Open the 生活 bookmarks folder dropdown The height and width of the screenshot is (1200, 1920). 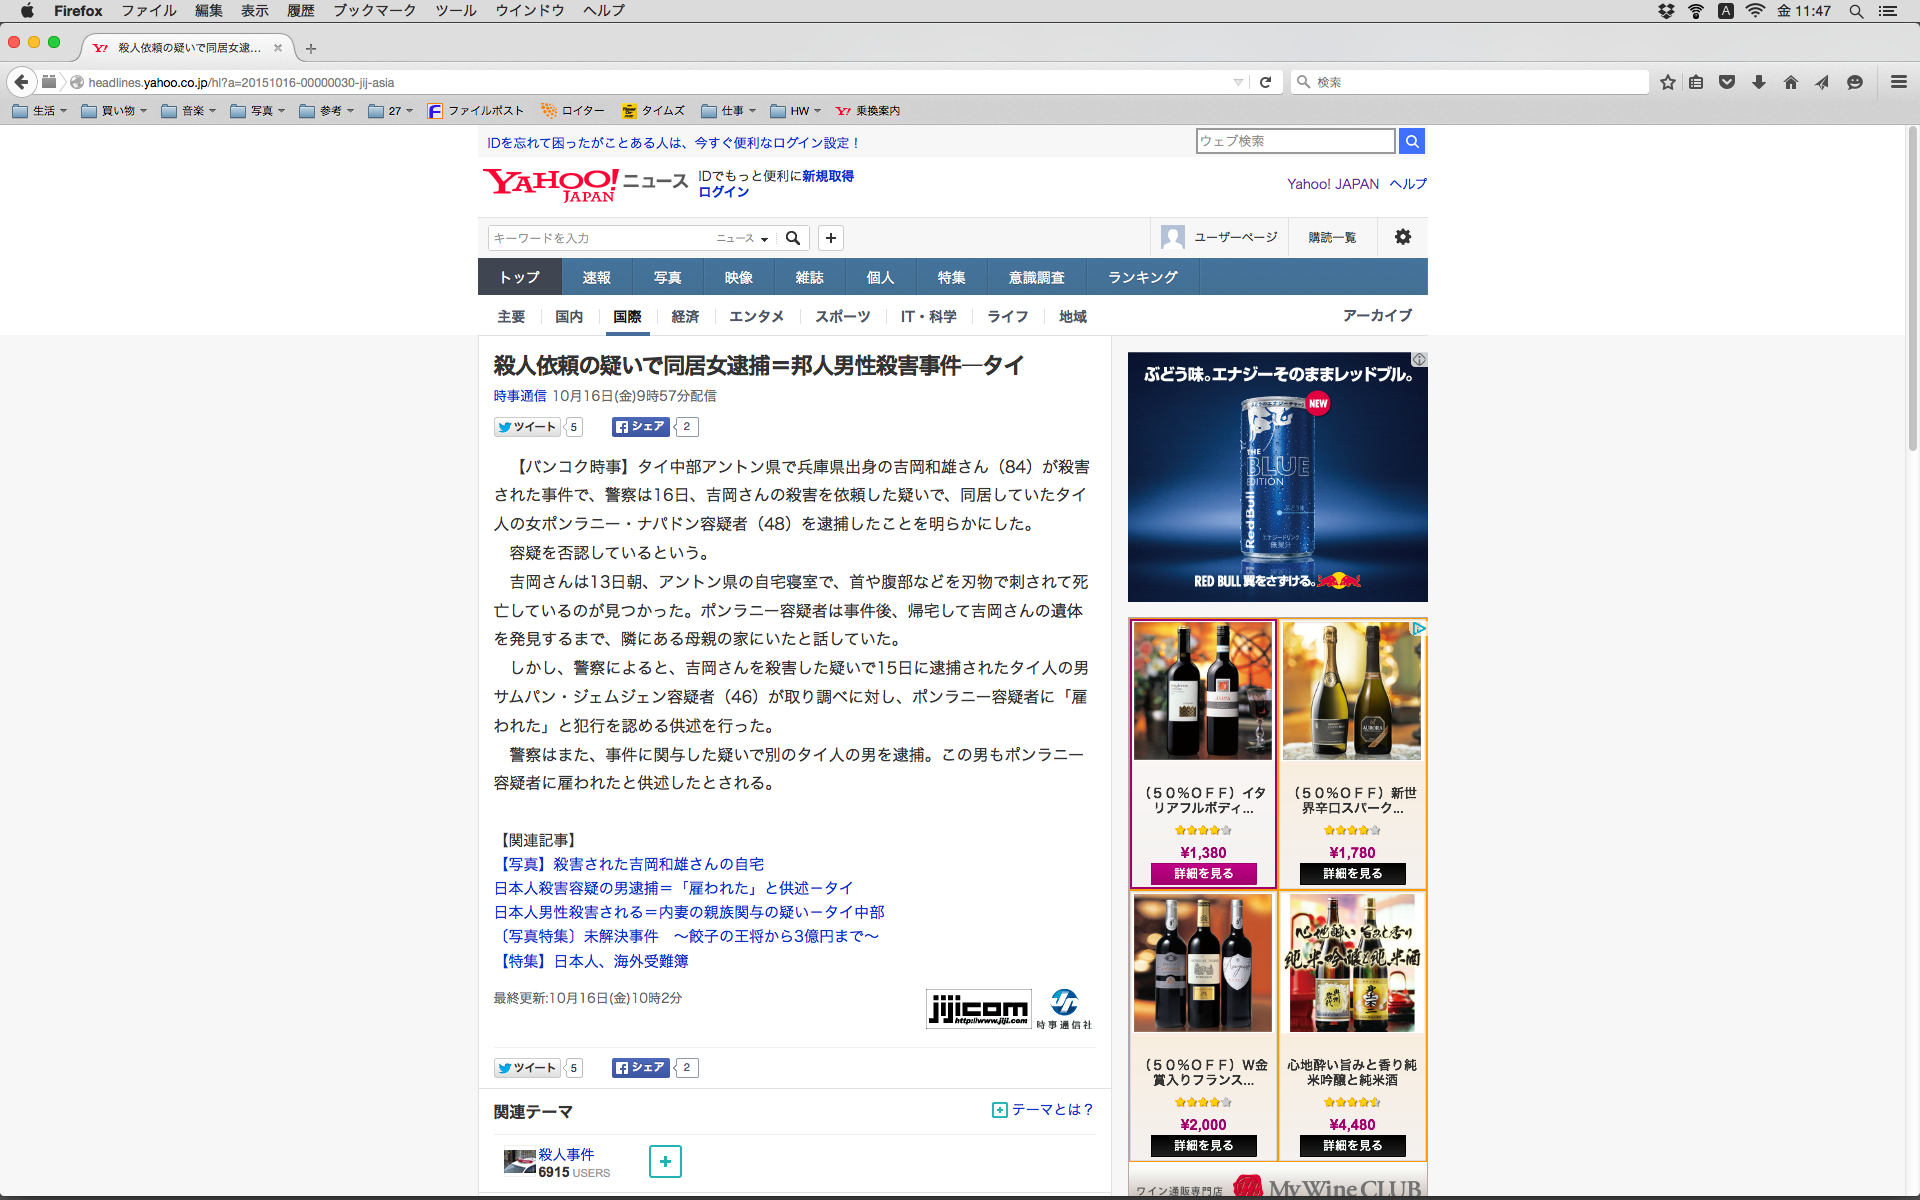point(40,111)
